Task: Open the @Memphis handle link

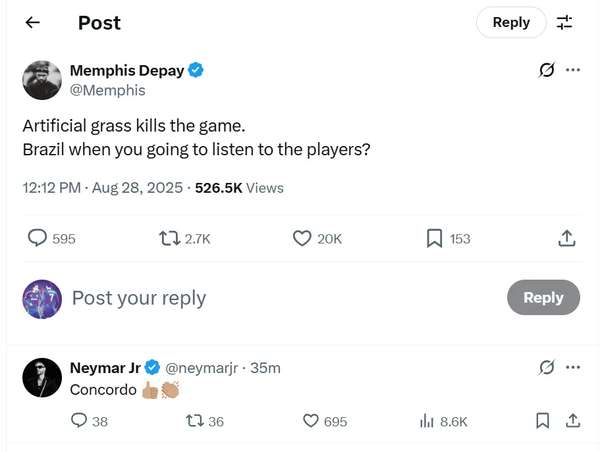Action: [x=107, y=90]
